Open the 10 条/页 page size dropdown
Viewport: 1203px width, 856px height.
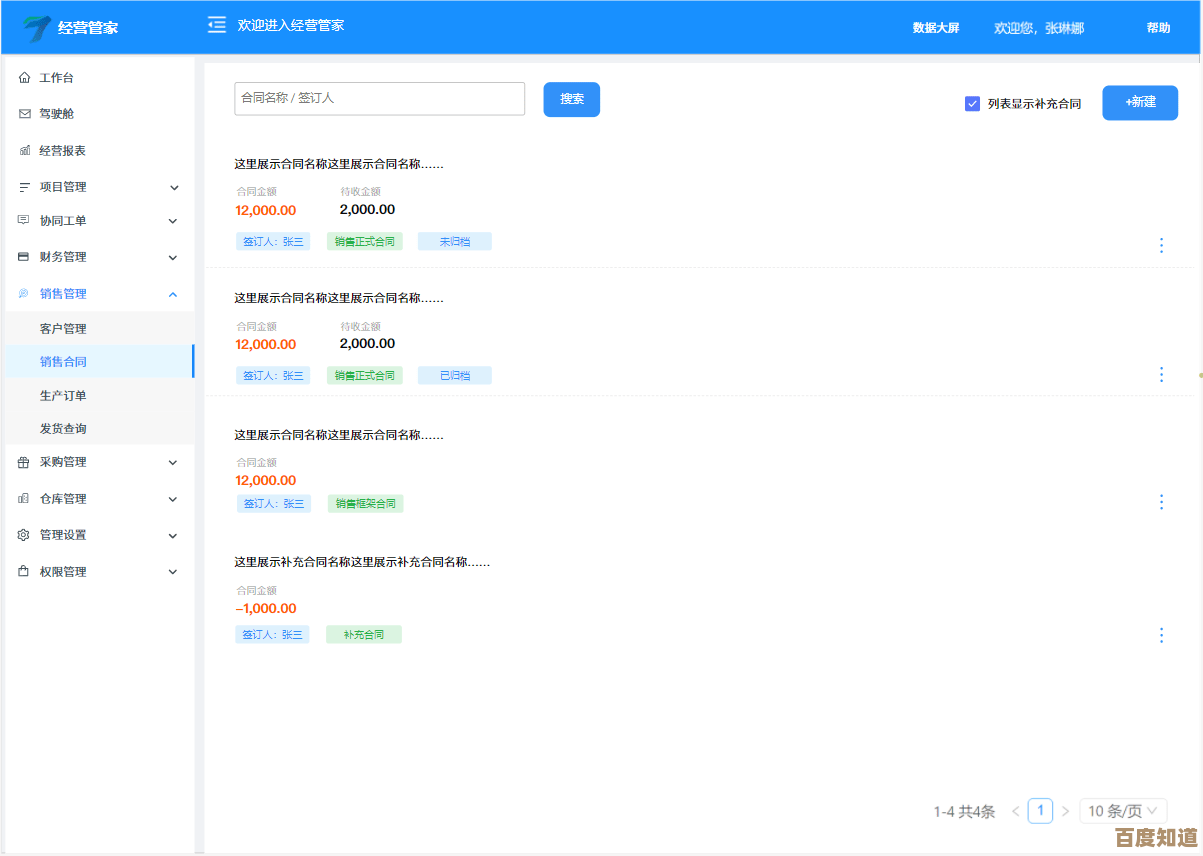(1123, 811)
